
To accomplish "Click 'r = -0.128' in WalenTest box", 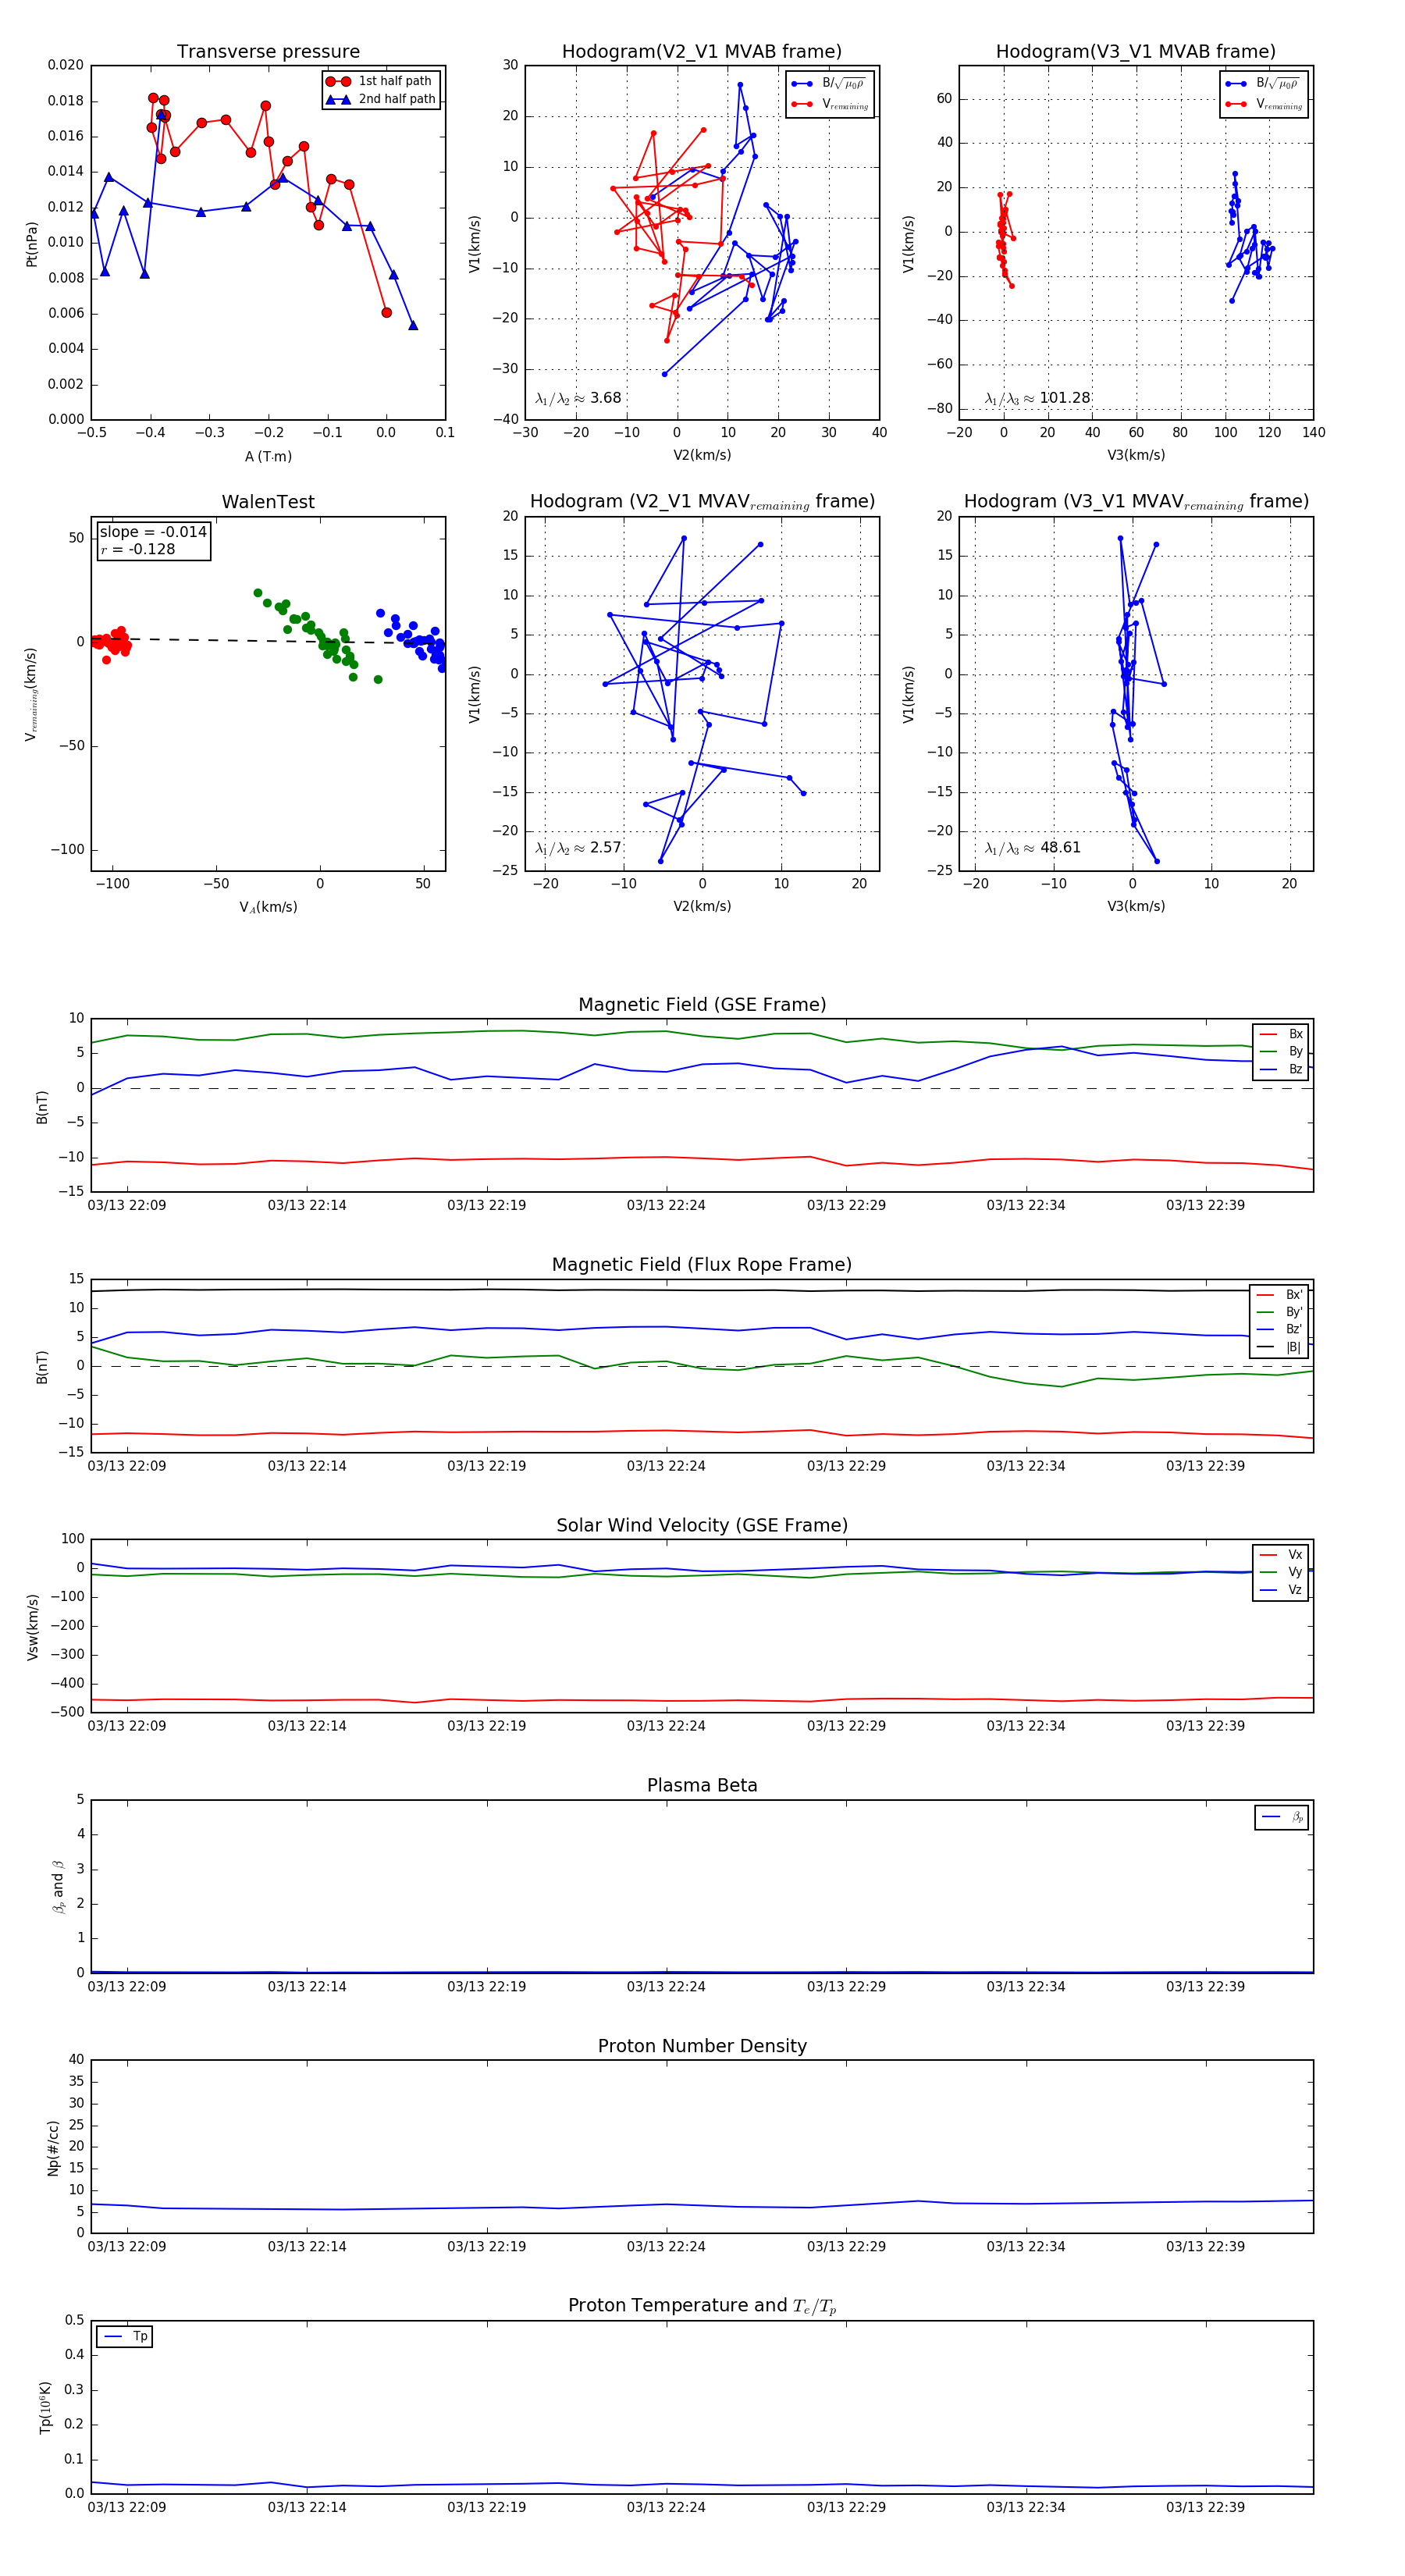I will pyautogui.click(x=138, y=549).
